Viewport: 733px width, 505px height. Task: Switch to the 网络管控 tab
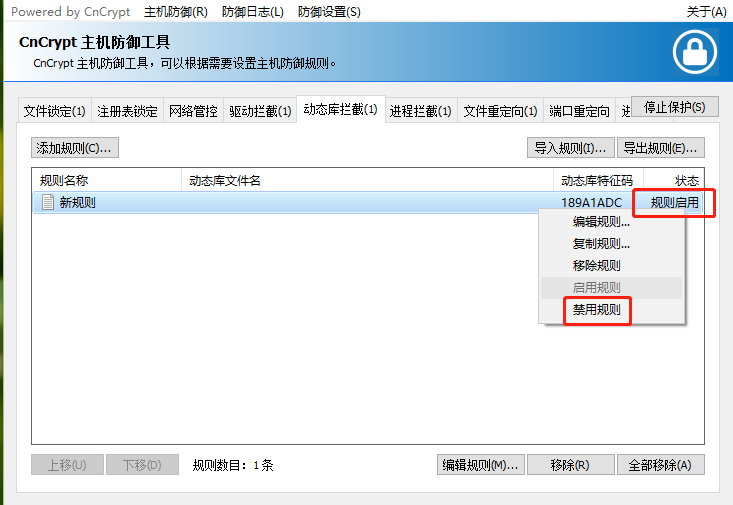(193, 111)
